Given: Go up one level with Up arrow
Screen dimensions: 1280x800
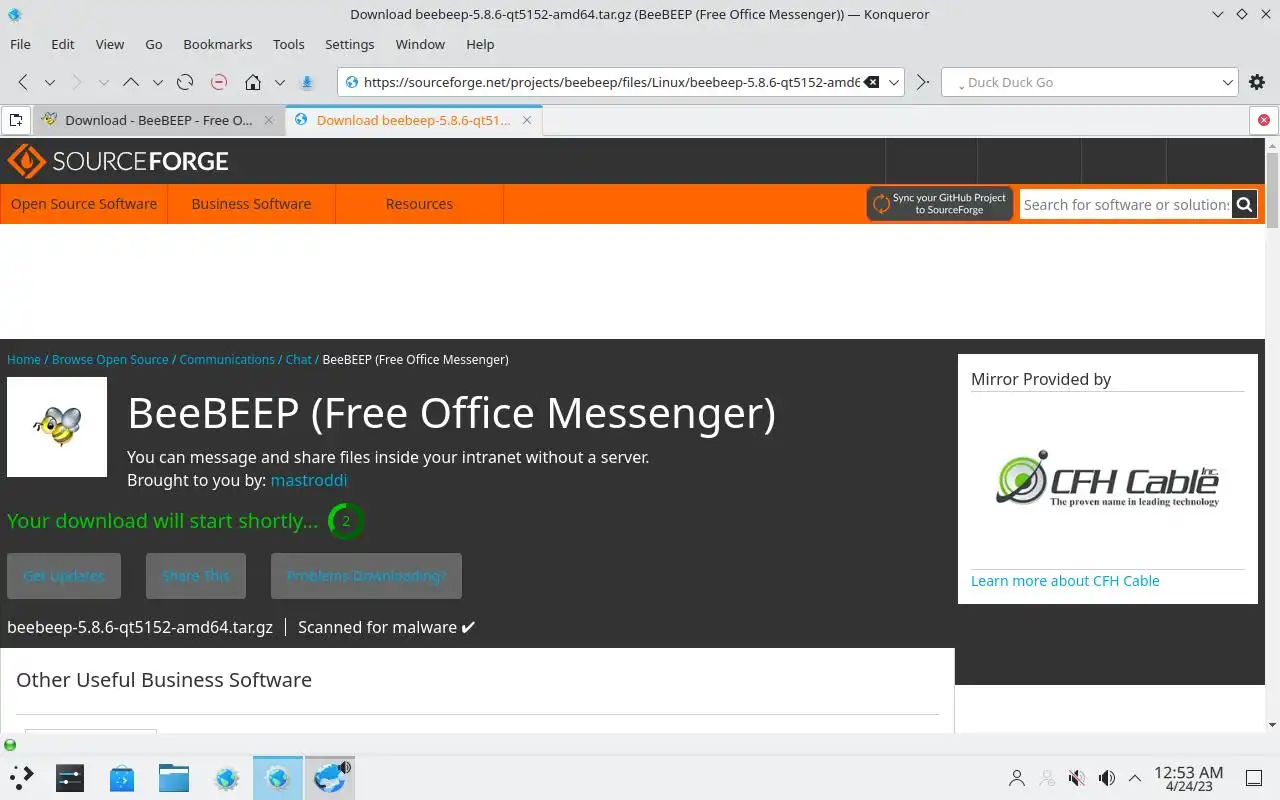Looking at the screenshot, I should tap(131, 82).
